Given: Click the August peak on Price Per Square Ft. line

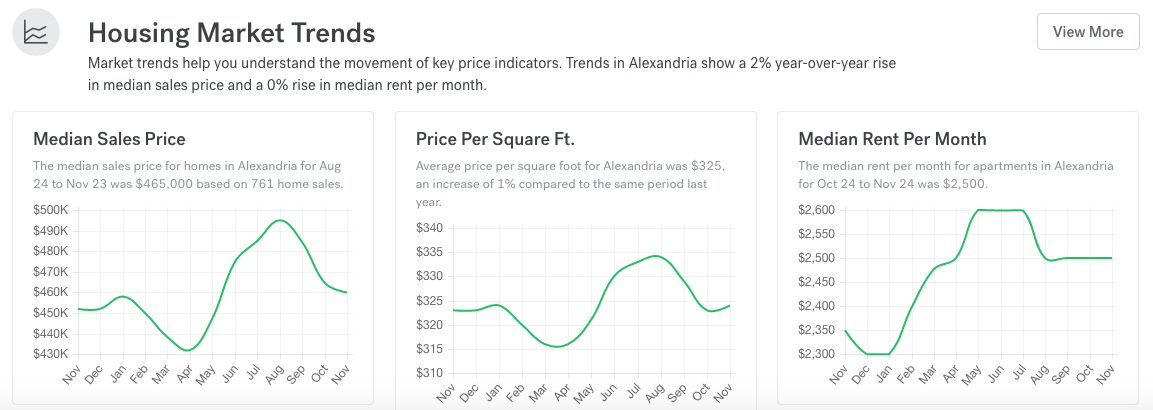Looking at the screenshot, I should [654, 256].
